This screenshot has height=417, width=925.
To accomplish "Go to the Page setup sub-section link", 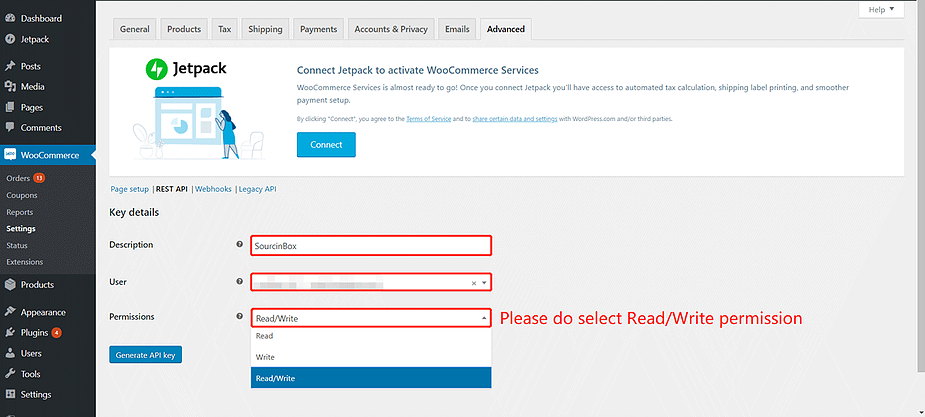I will click(130, 189).
